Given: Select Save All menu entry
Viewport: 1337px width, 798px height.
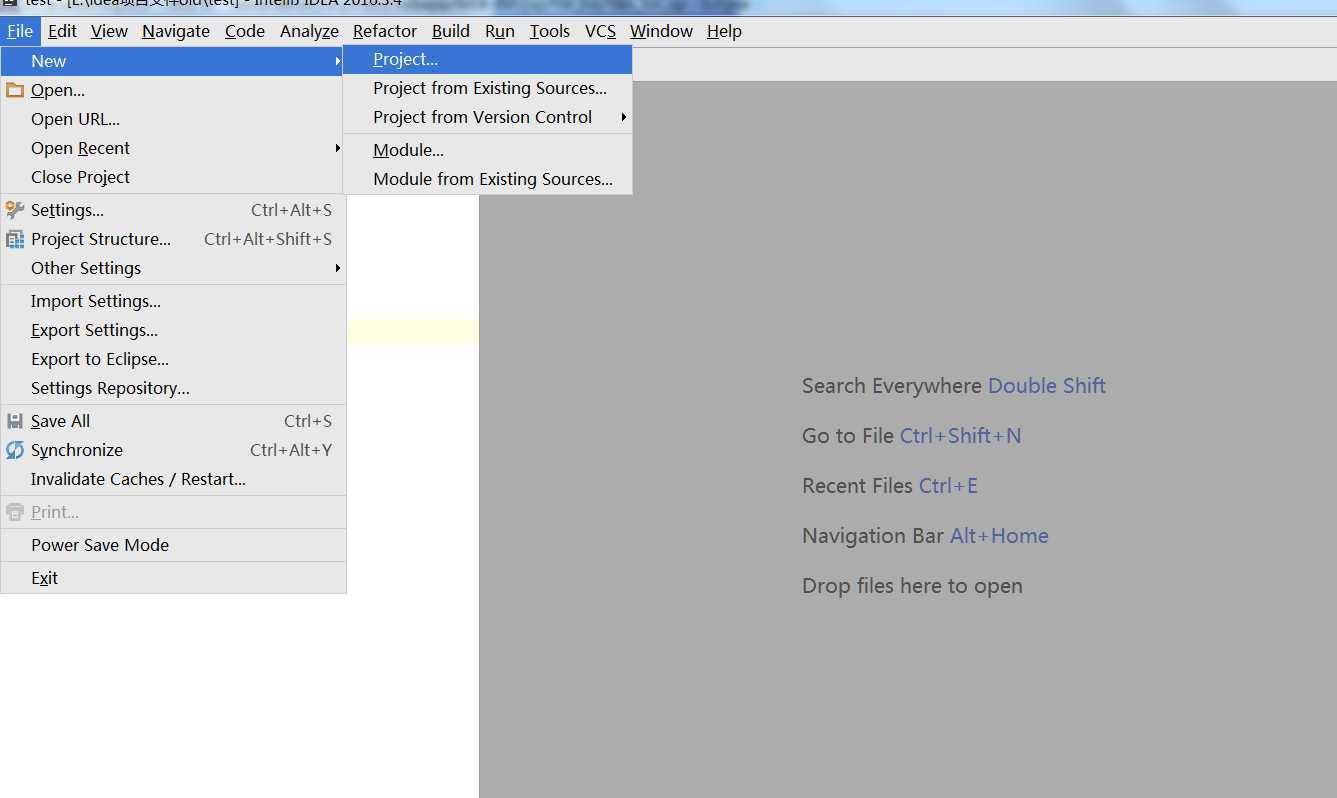Looking at the screenshot, I should pyautogui.click(x=173, y=421).
